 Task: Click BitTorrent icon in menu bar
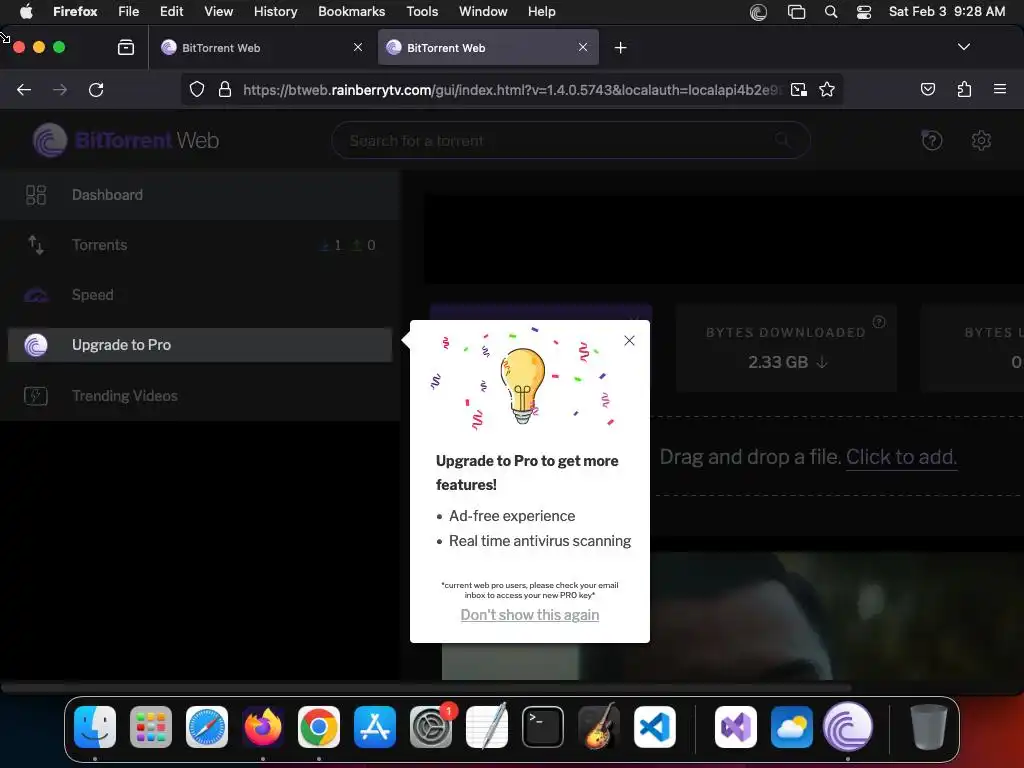[758, 12]
